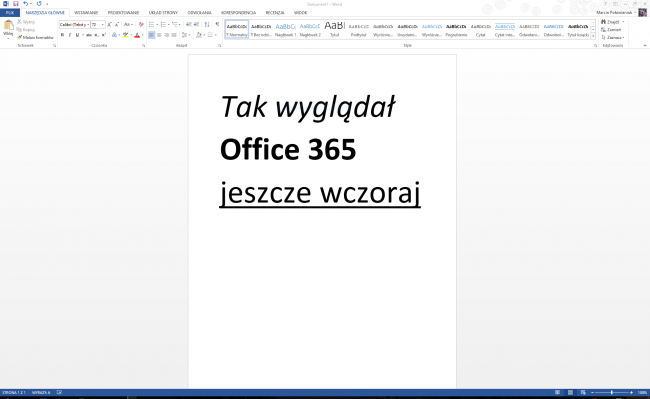
Task: Switch to the PROJEKTOWANIE tab
Action: point(124,13)
